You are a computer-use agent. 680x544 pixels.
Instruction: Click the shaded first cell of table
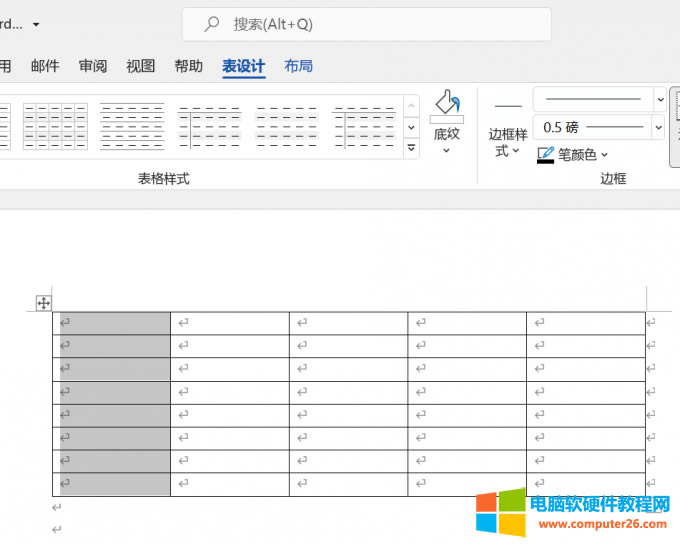pos(114,322)
